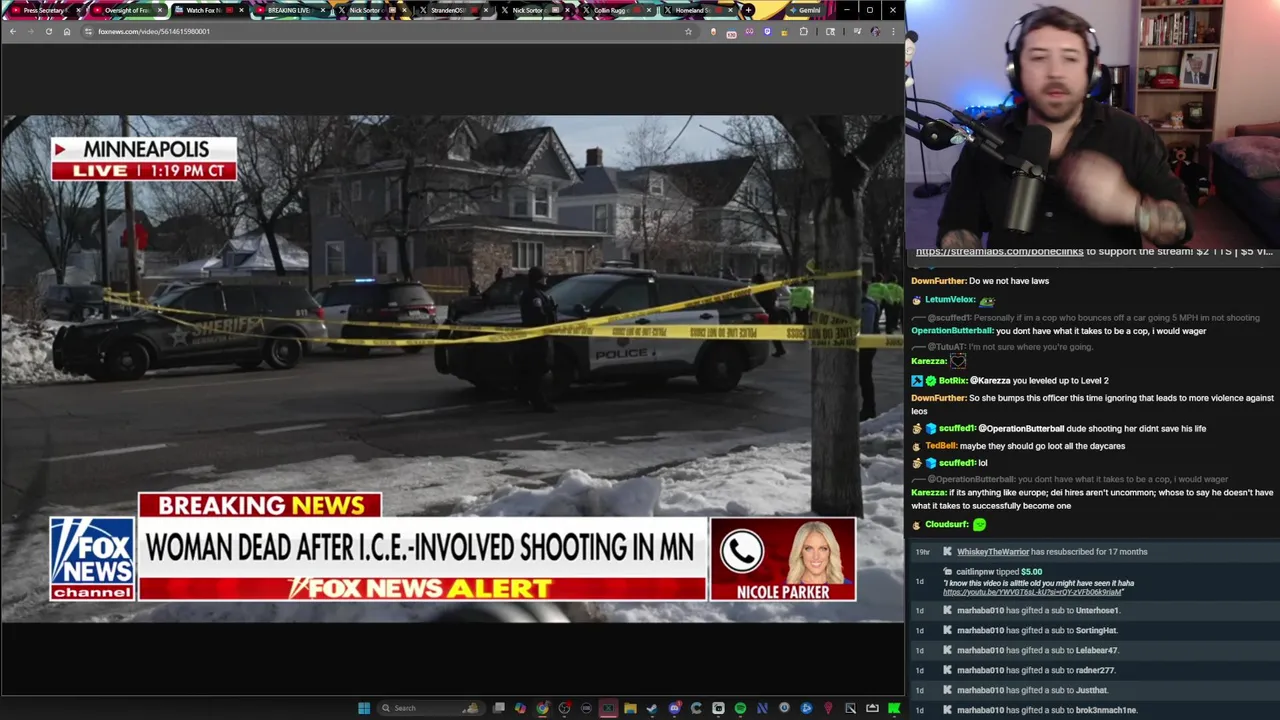Close the BREAKING LIVE tab
Screen dimensions: 1280x720
(323, 10)
